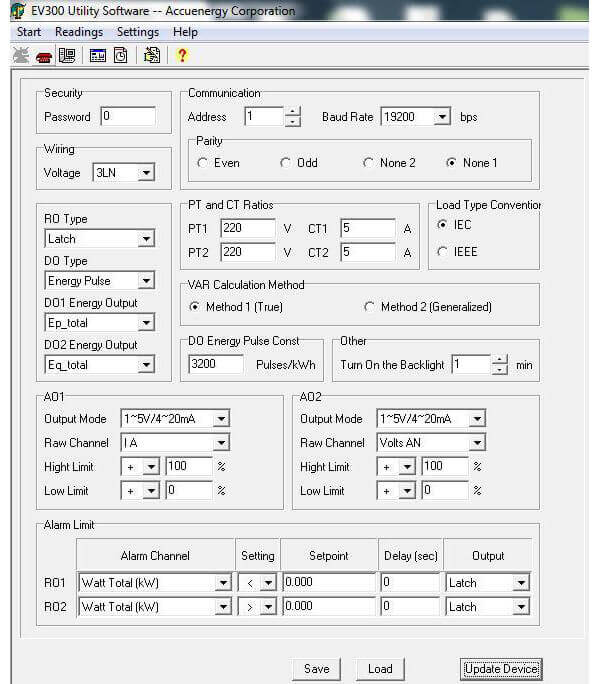Click the clock page toolbar icon
Image resolution: width=600 pixels, height=684 pixels.
[x=120, y=56]
